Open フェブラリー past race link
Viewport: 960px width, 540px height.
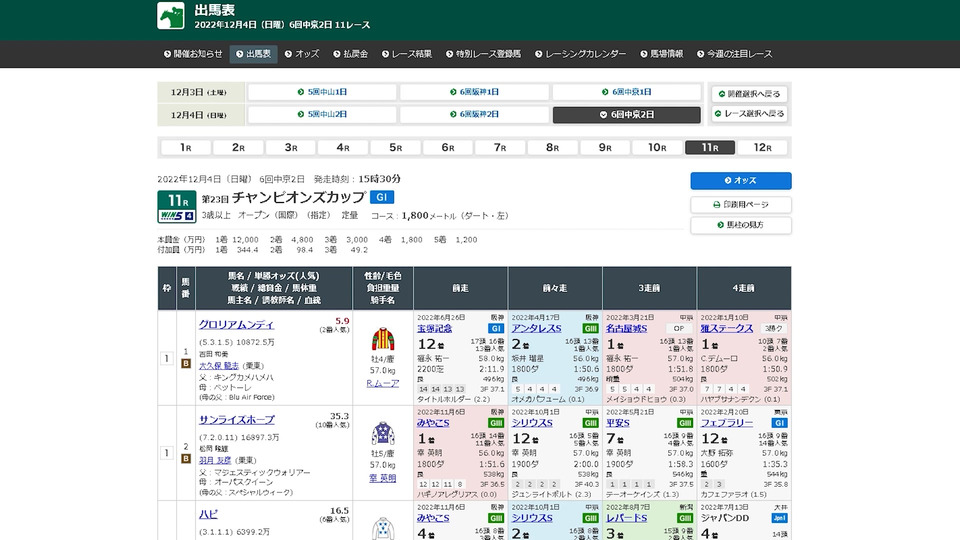(x=727, y=423)
